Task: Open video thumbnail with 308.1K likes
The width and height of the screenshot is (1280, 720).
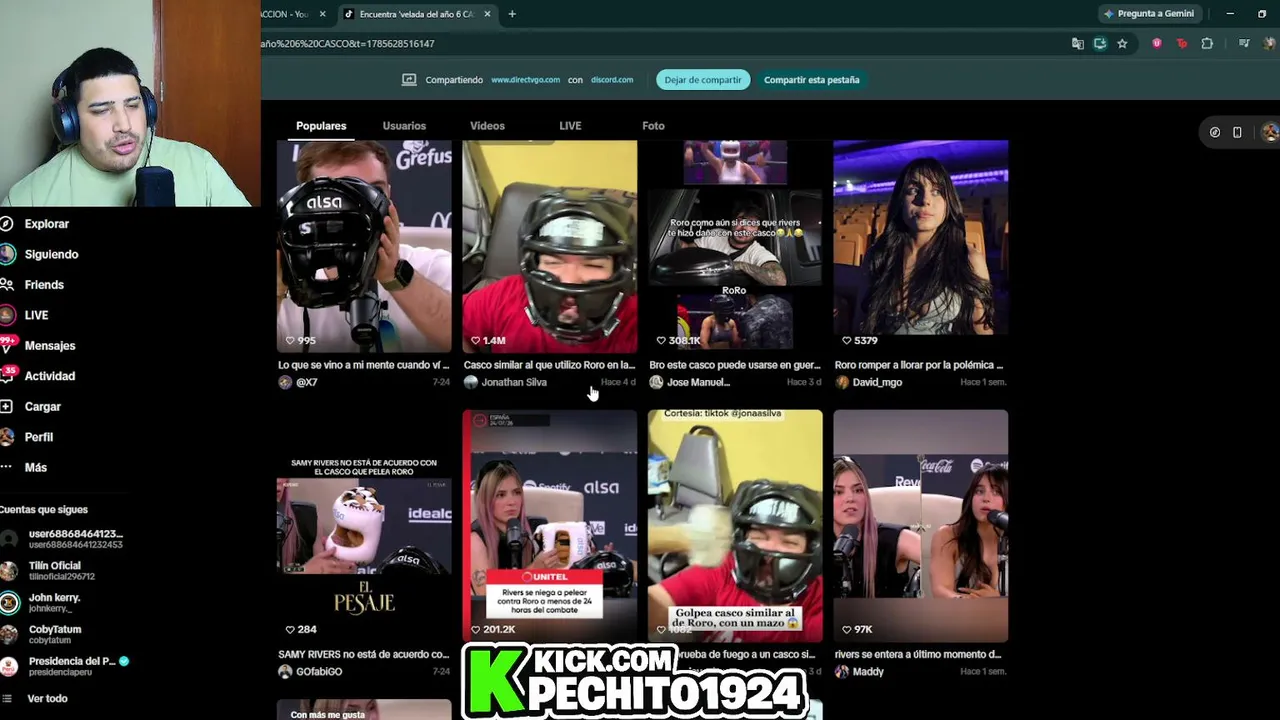Action: click(x=735, y=246)
